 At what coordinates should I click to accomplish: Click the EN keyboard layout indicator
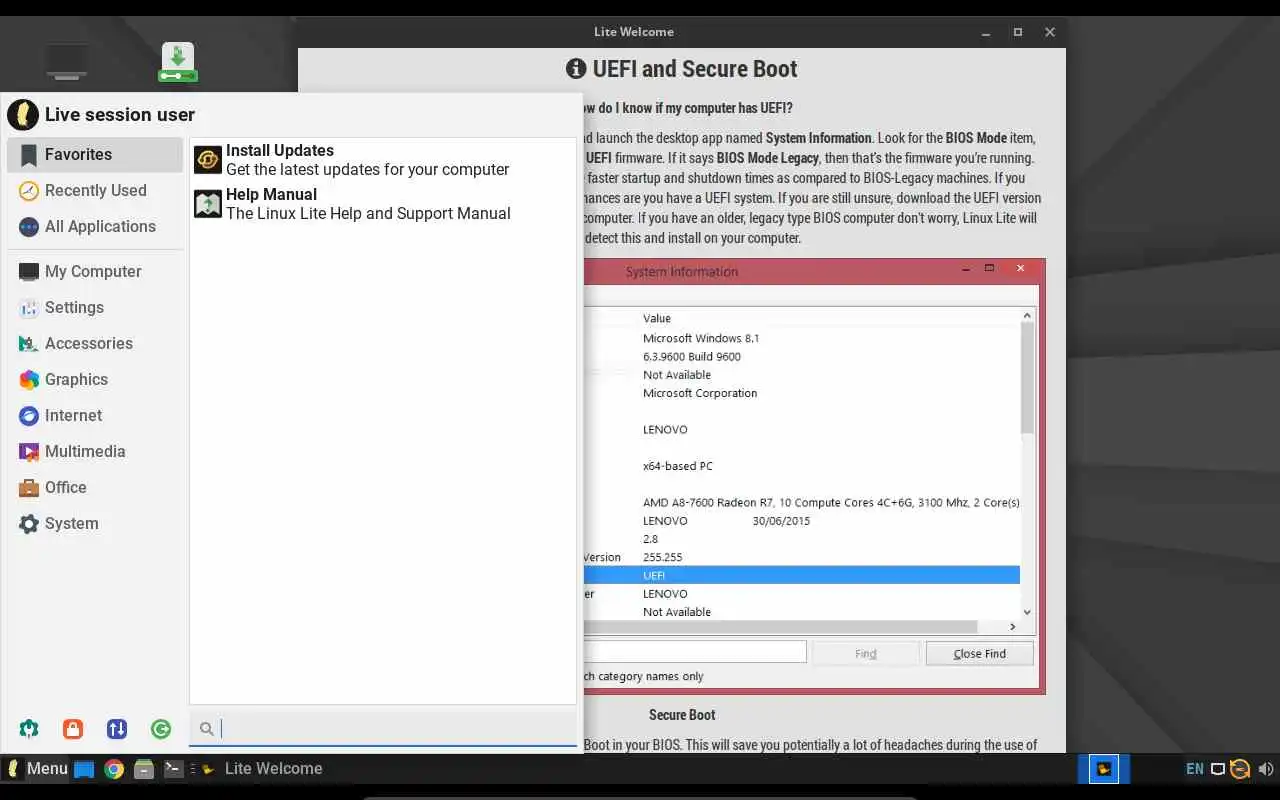coord(1195,769)
